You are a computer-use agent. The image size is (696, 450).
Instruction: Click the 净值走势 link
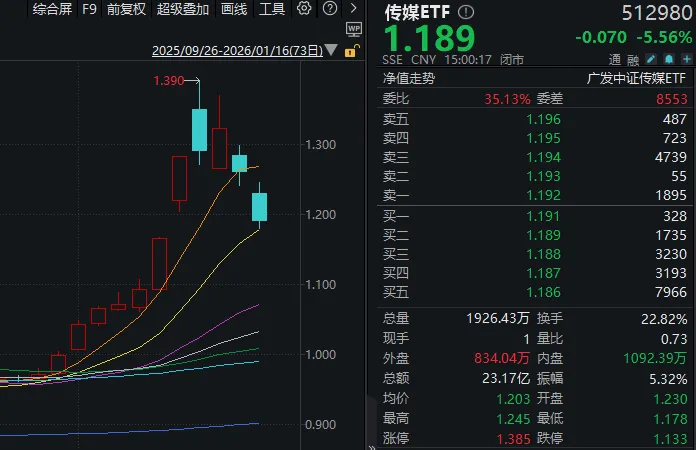click(407, 77)
